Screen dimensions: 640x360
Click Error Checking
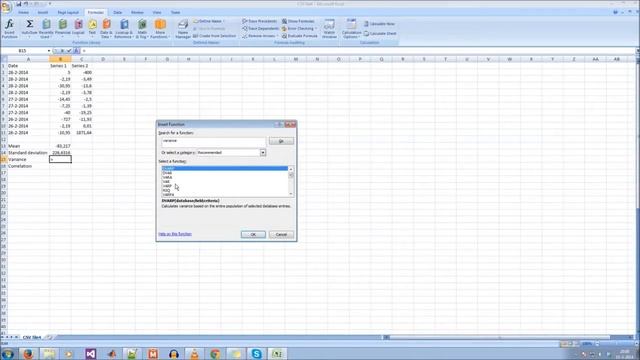pos(299,29)
